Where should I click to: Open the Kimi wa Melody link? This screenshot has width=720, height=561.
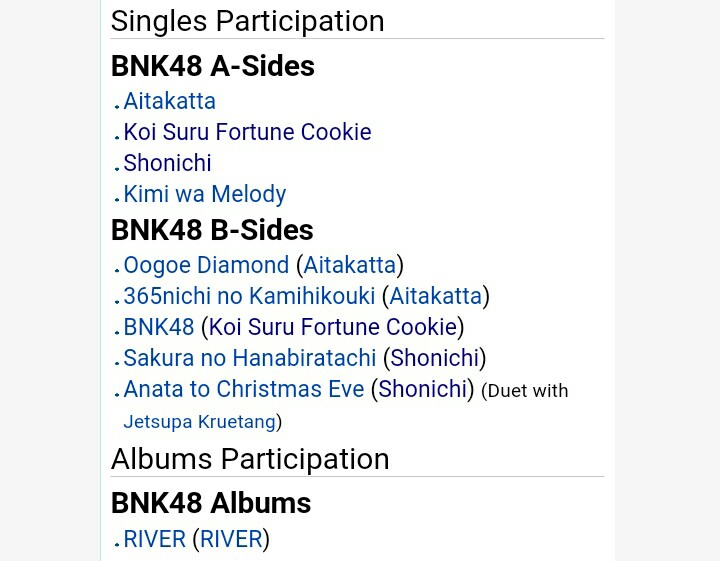pyautogui.click(x=205, y=194)
